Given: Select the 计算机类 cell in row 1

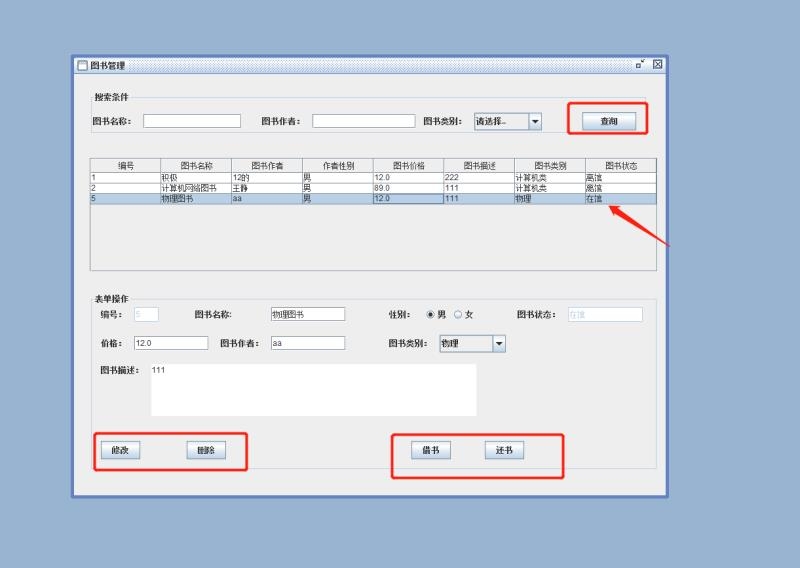Looking at the screenshot, I should (550, 178).
